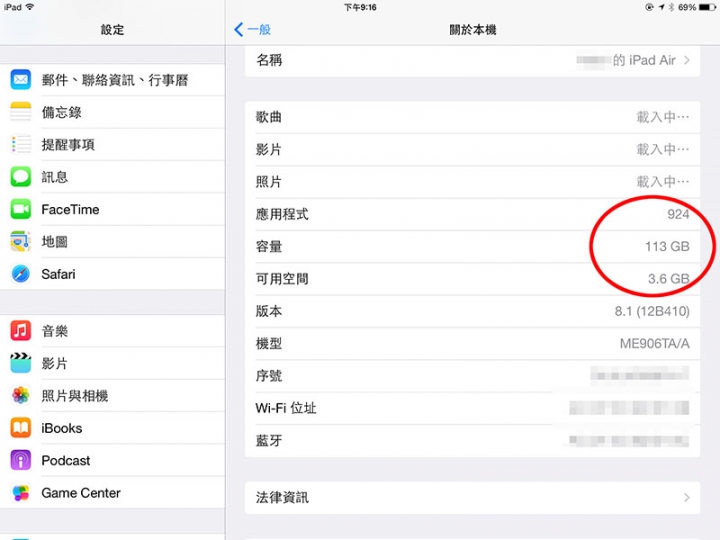Open the 照片與相機 settings item
The width and height of the screenshot is (720, 540).
112,395
